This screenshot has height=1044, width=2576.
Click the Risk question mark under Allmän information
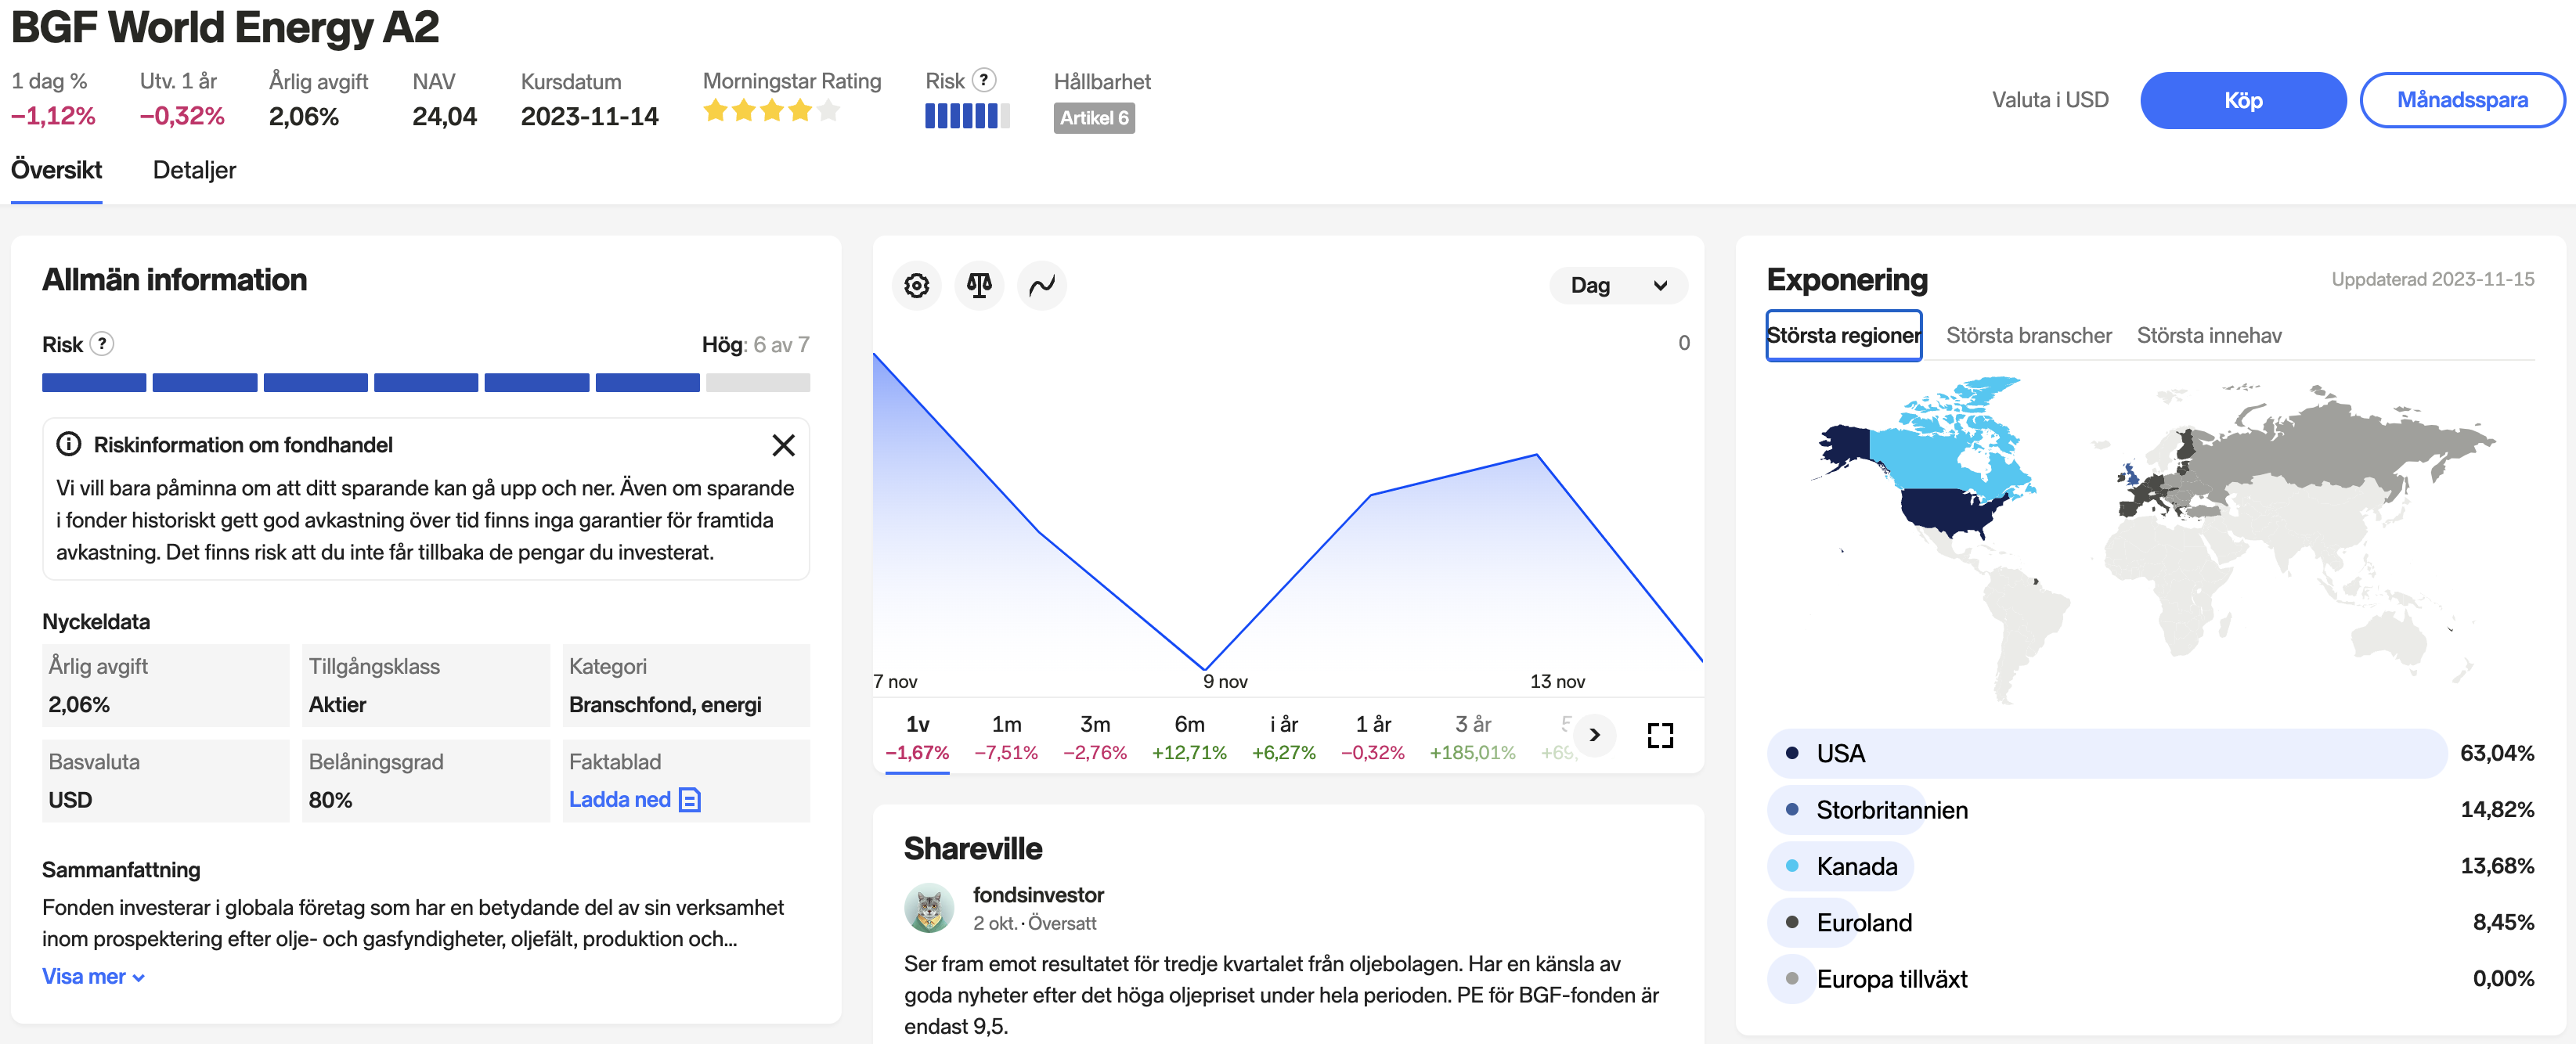[x=101, y=344]
